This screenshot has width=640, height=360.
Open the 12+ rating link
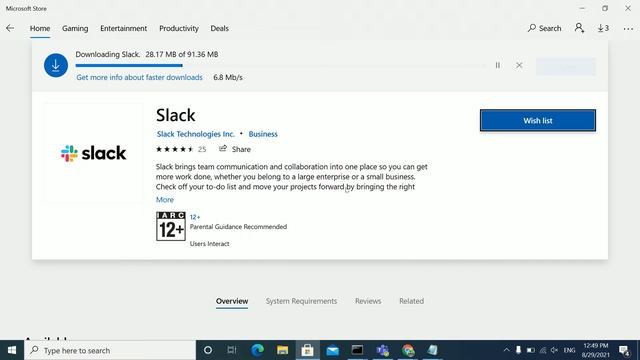coord(195,217)
